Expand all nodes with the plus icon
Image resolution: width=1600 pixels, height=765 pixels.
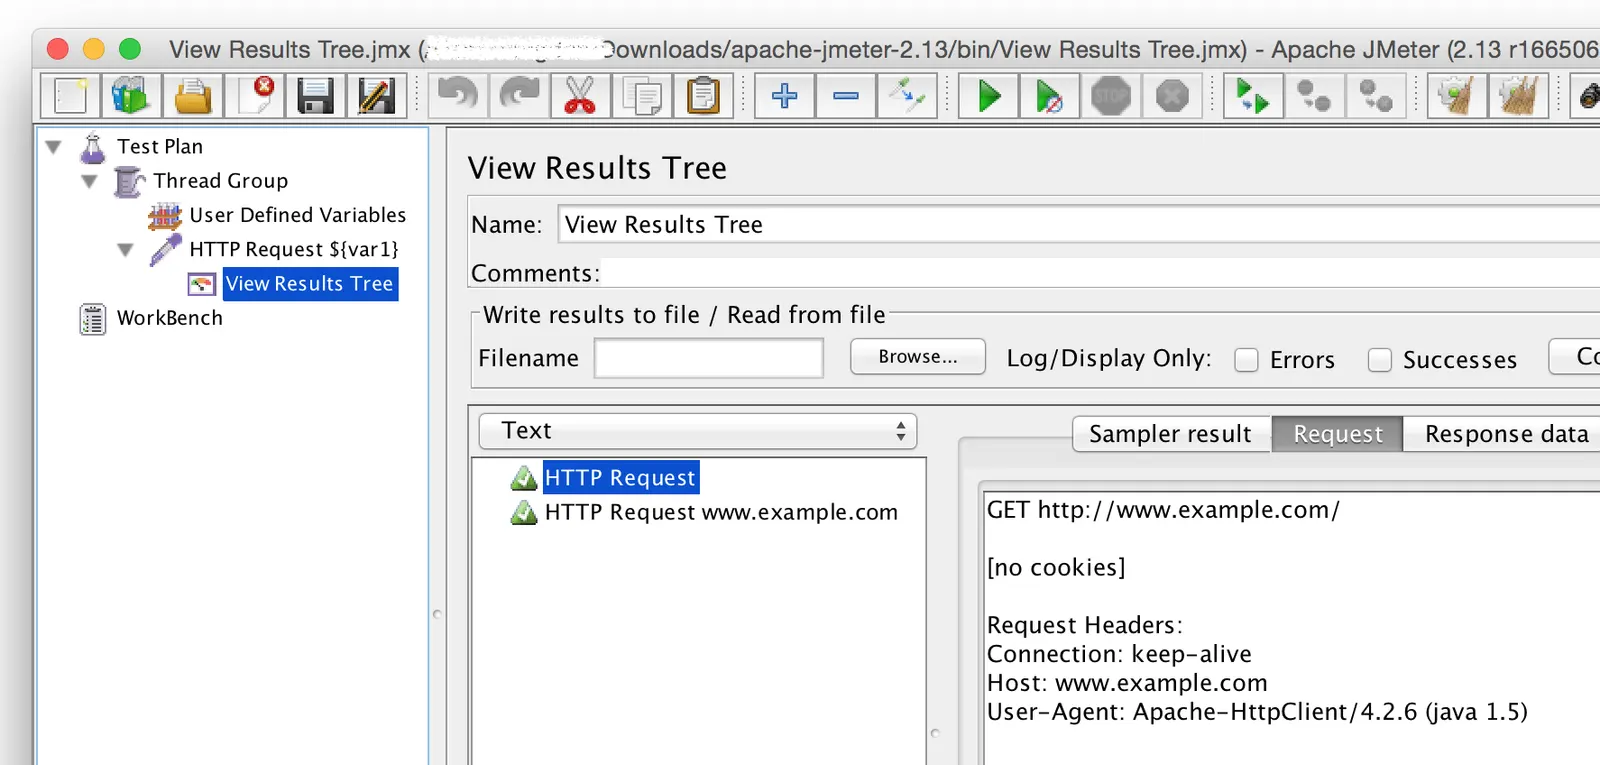(785, 97)
